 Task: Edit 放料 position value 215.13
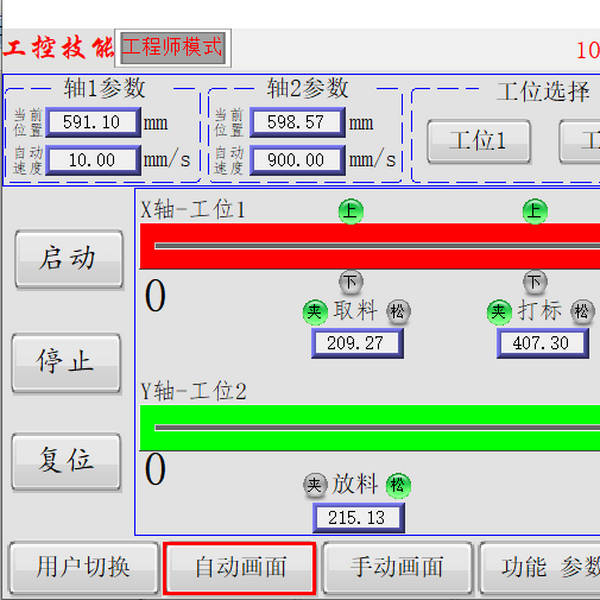coord(359,518)
